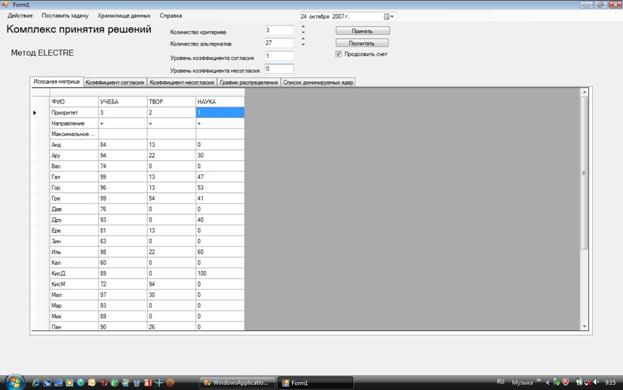Select the КисД НАУКА cell with 100
This screenshot has width=623, height=390.
(220, 274)
